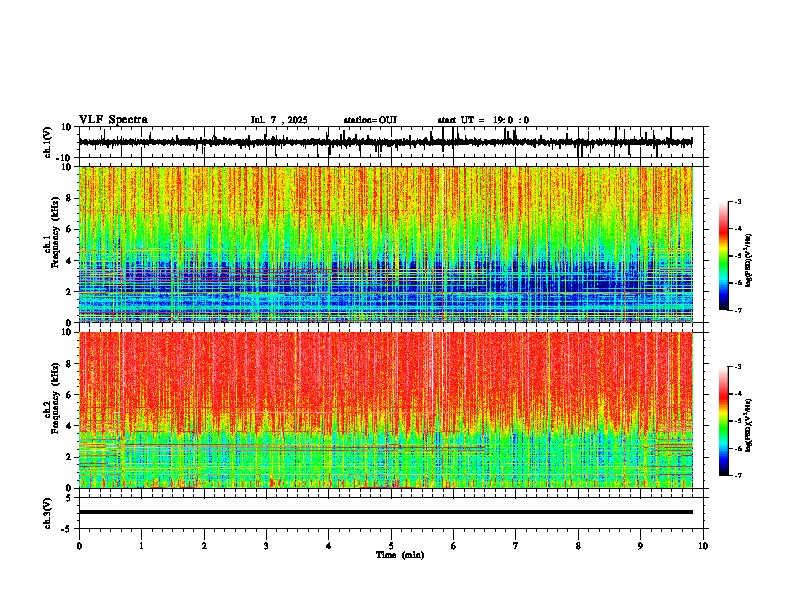Click inside the ch.2 spectrogram plot
792x612 pixels.
coord(385,410)
